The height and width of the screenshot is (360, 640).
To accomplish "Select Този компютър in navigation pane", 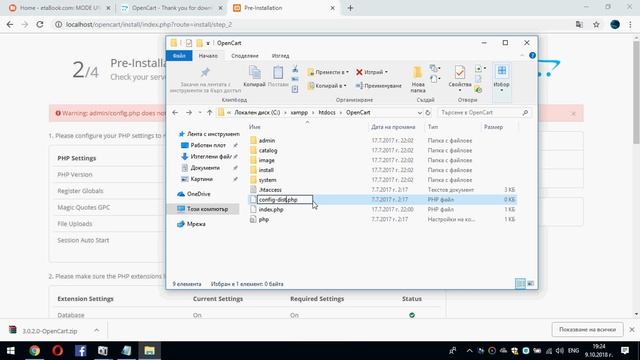I will point(207,209).
